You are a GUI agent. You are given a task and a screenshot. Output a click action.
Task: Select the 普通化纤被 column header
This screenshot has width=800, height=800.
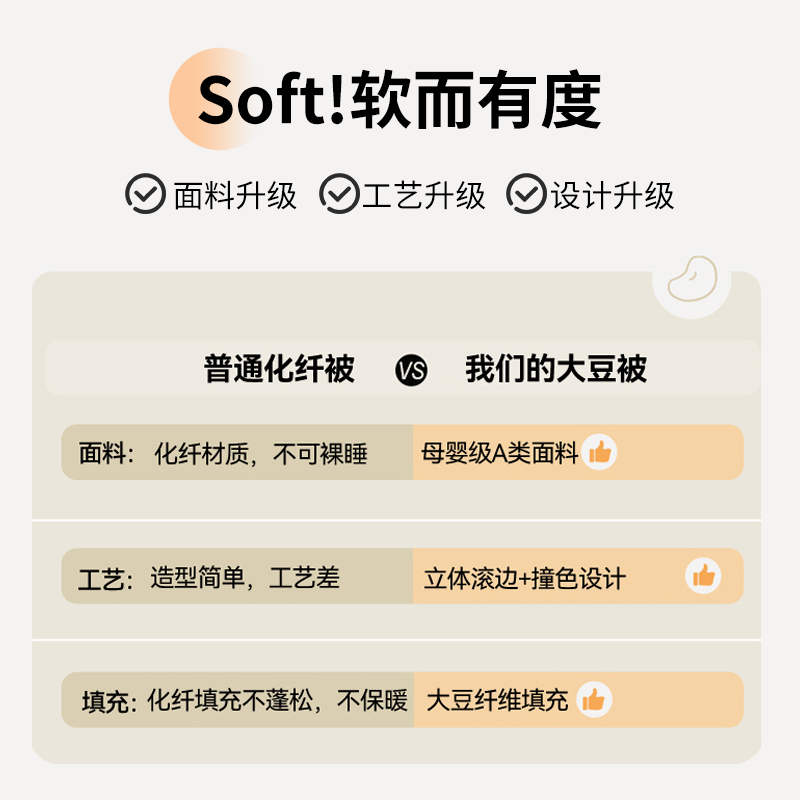click(x=279, y=369)
